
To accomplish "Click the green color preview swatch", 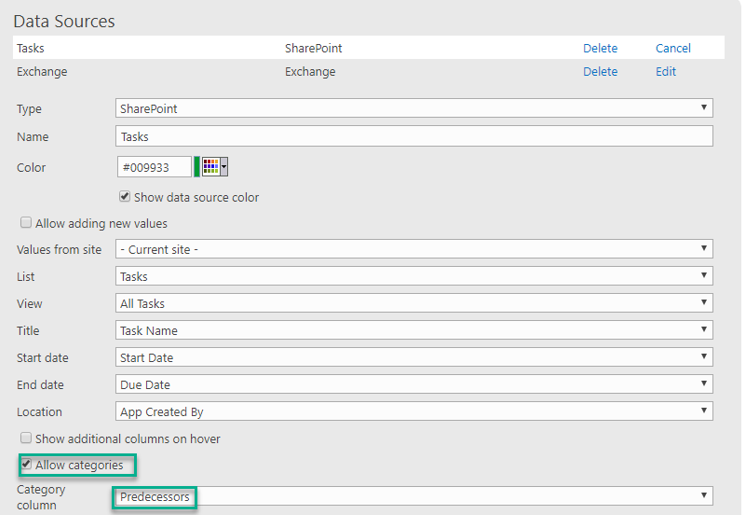I will (197, 167).
